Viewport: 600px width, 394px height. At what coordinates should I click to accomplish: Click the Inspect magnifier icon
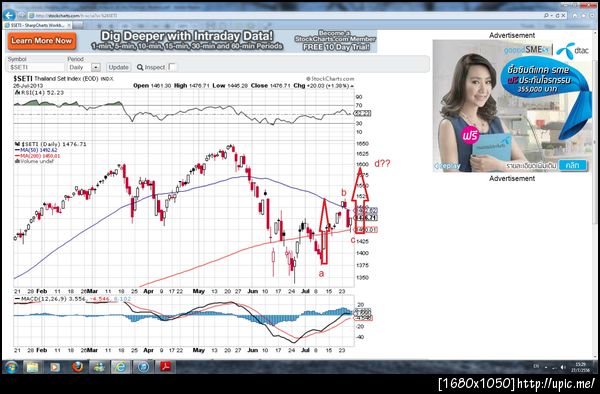tap(140, 67)
